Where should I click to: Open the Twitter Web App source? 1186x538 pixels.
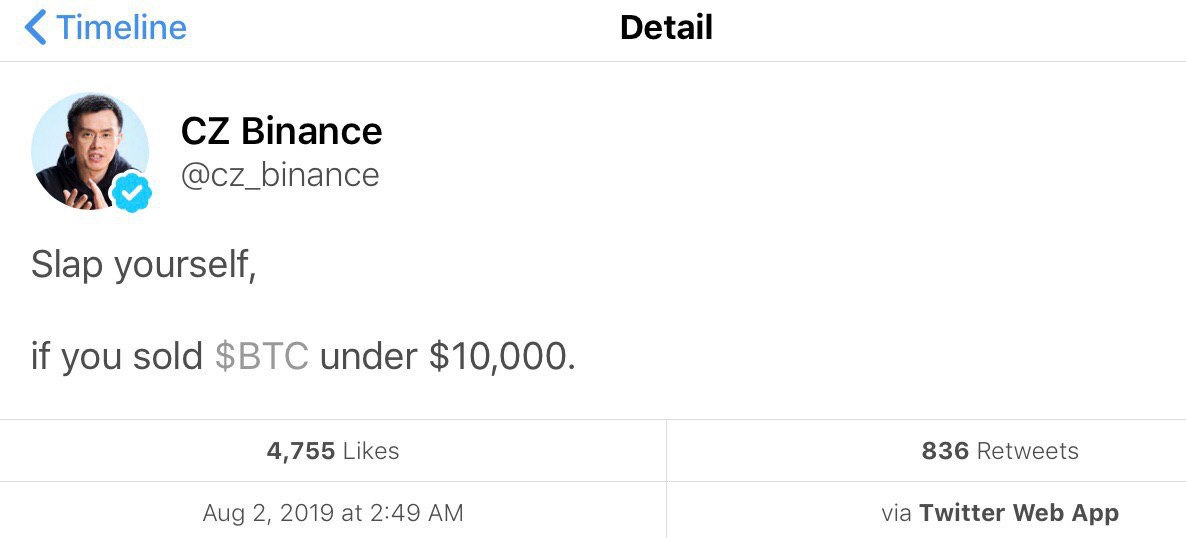click(x=1018, y=514)
